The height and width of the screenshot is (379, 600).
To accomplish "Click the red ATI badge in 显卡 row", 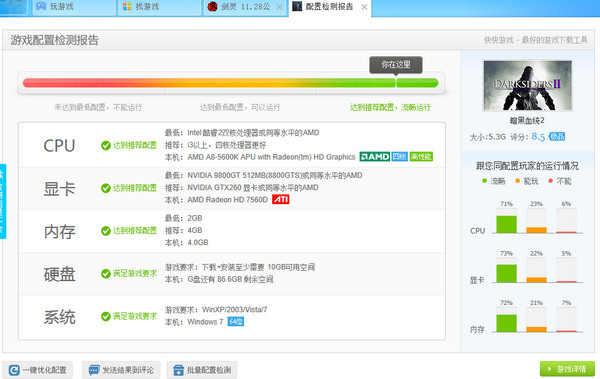I will tap(280, 199).
